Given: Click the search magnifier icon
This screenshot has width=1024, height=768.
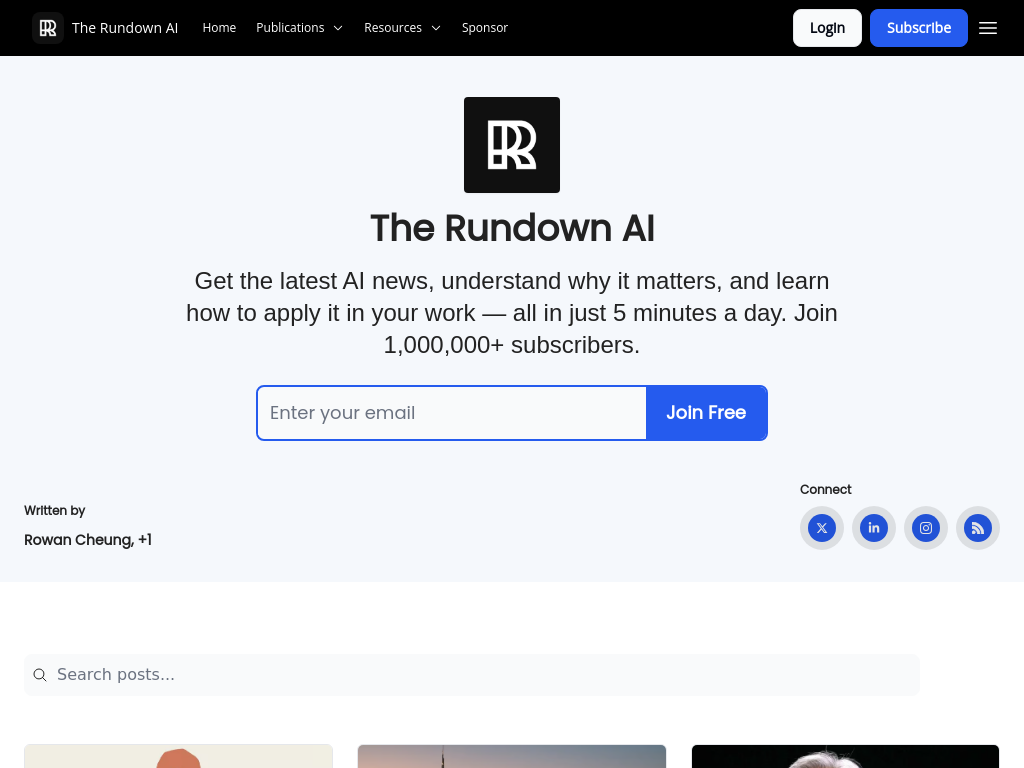Looking at the screenshot, I should coord(40,675).
